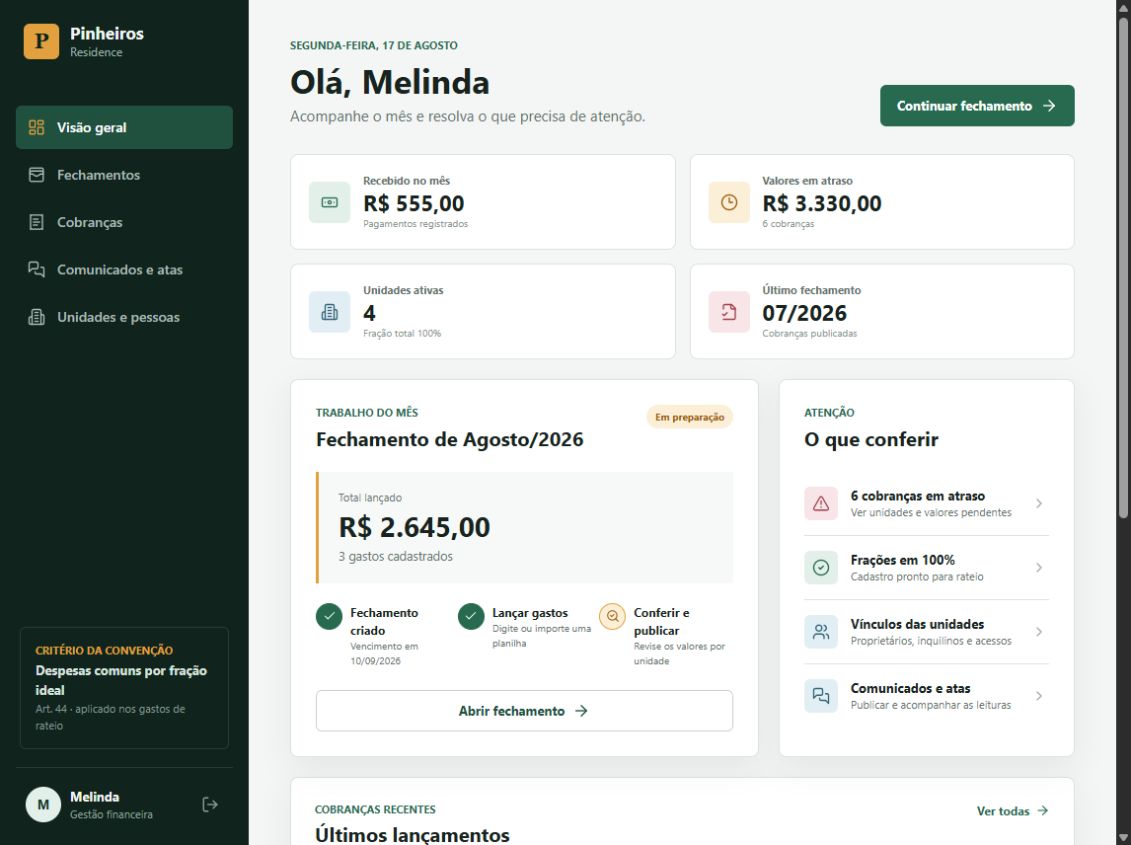Image resolution: width=1131 pixels, height=845 pixels.
Task: Click the document icon in Último fechamento card
Action: click(x=729, y=312)
